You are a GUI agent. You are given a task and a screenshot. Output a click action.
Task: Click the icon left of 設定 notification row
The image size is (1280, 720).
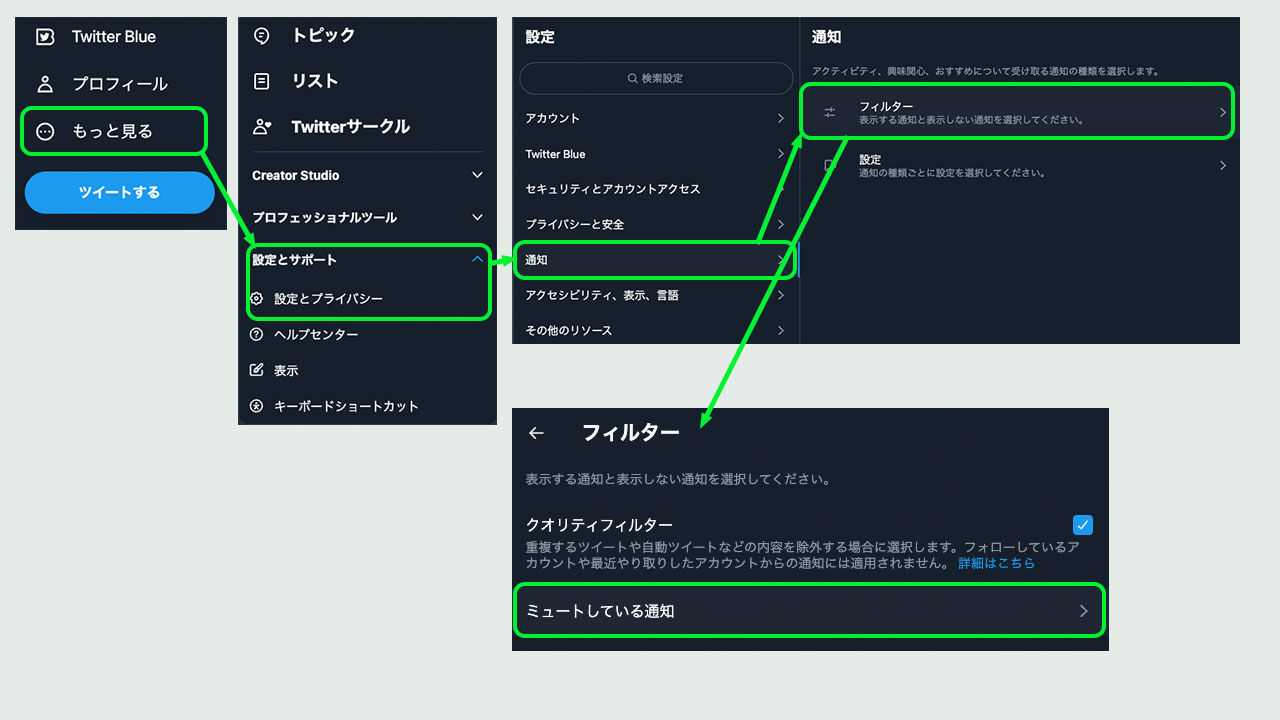point(829,166)
